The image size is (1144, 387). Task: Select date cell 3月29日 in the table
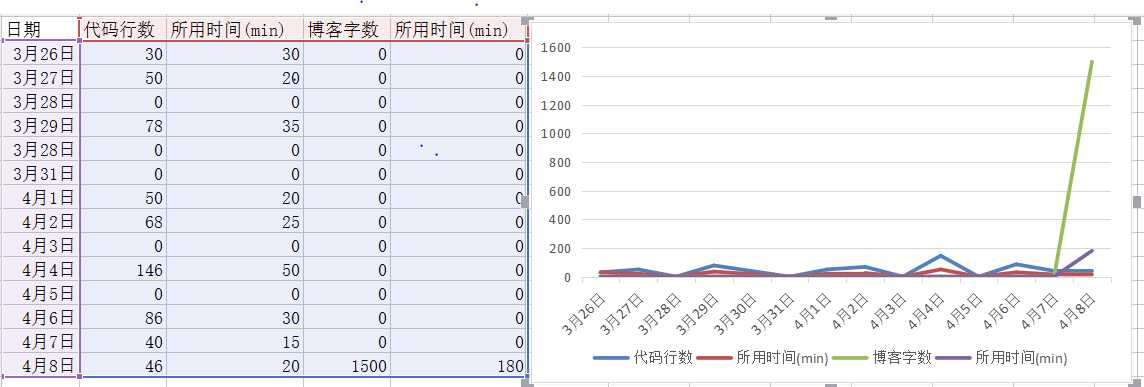pyautogui.click(x=40, y=126)
